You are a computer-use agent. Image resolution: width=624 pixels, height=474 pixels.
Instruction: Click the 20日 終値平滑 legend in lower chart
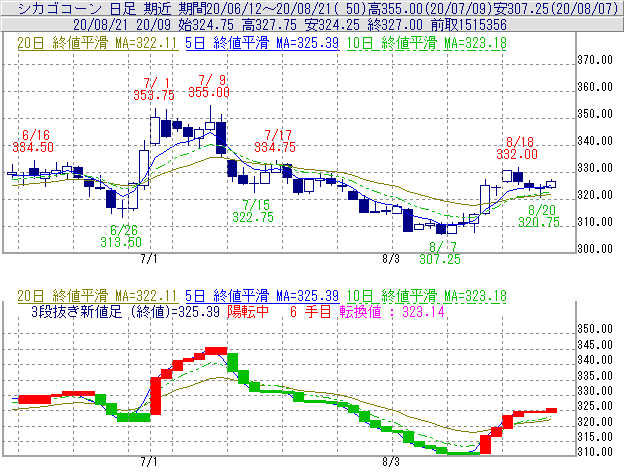click(x=97, y=296)
